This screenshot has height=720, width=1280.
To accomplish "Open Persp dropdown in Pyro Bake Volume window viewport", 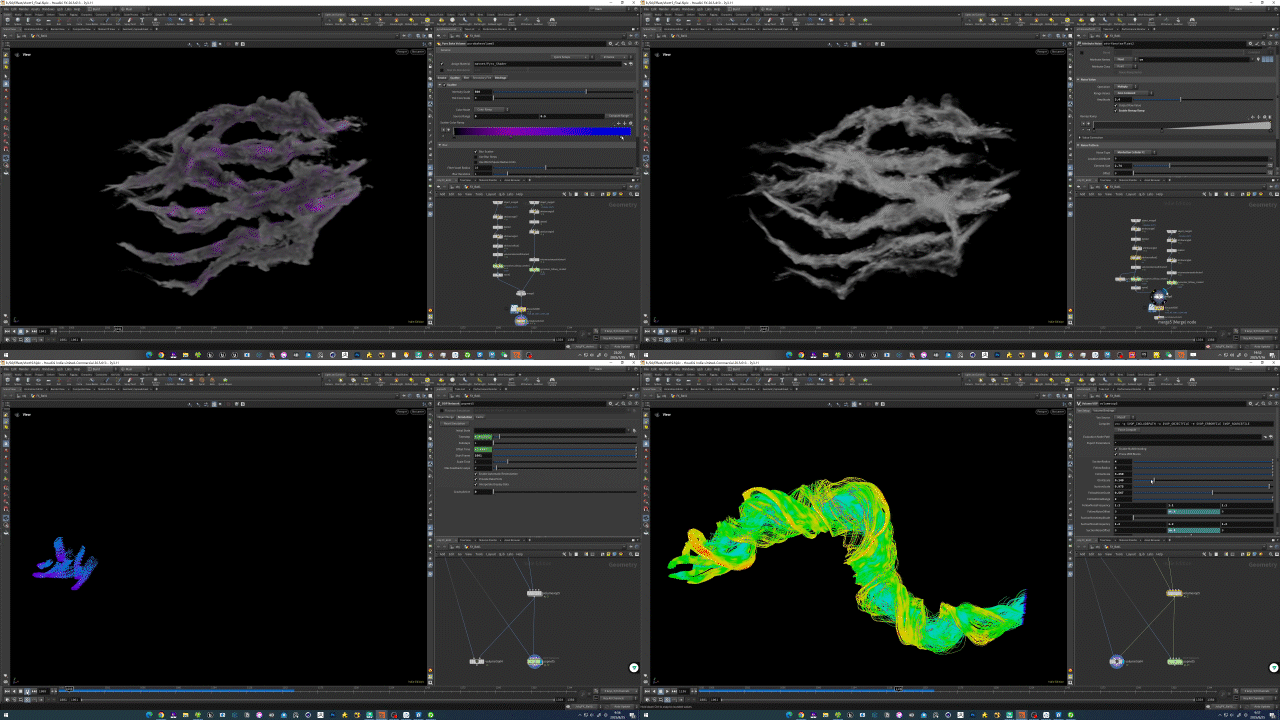I will click(x=404, y=51).
